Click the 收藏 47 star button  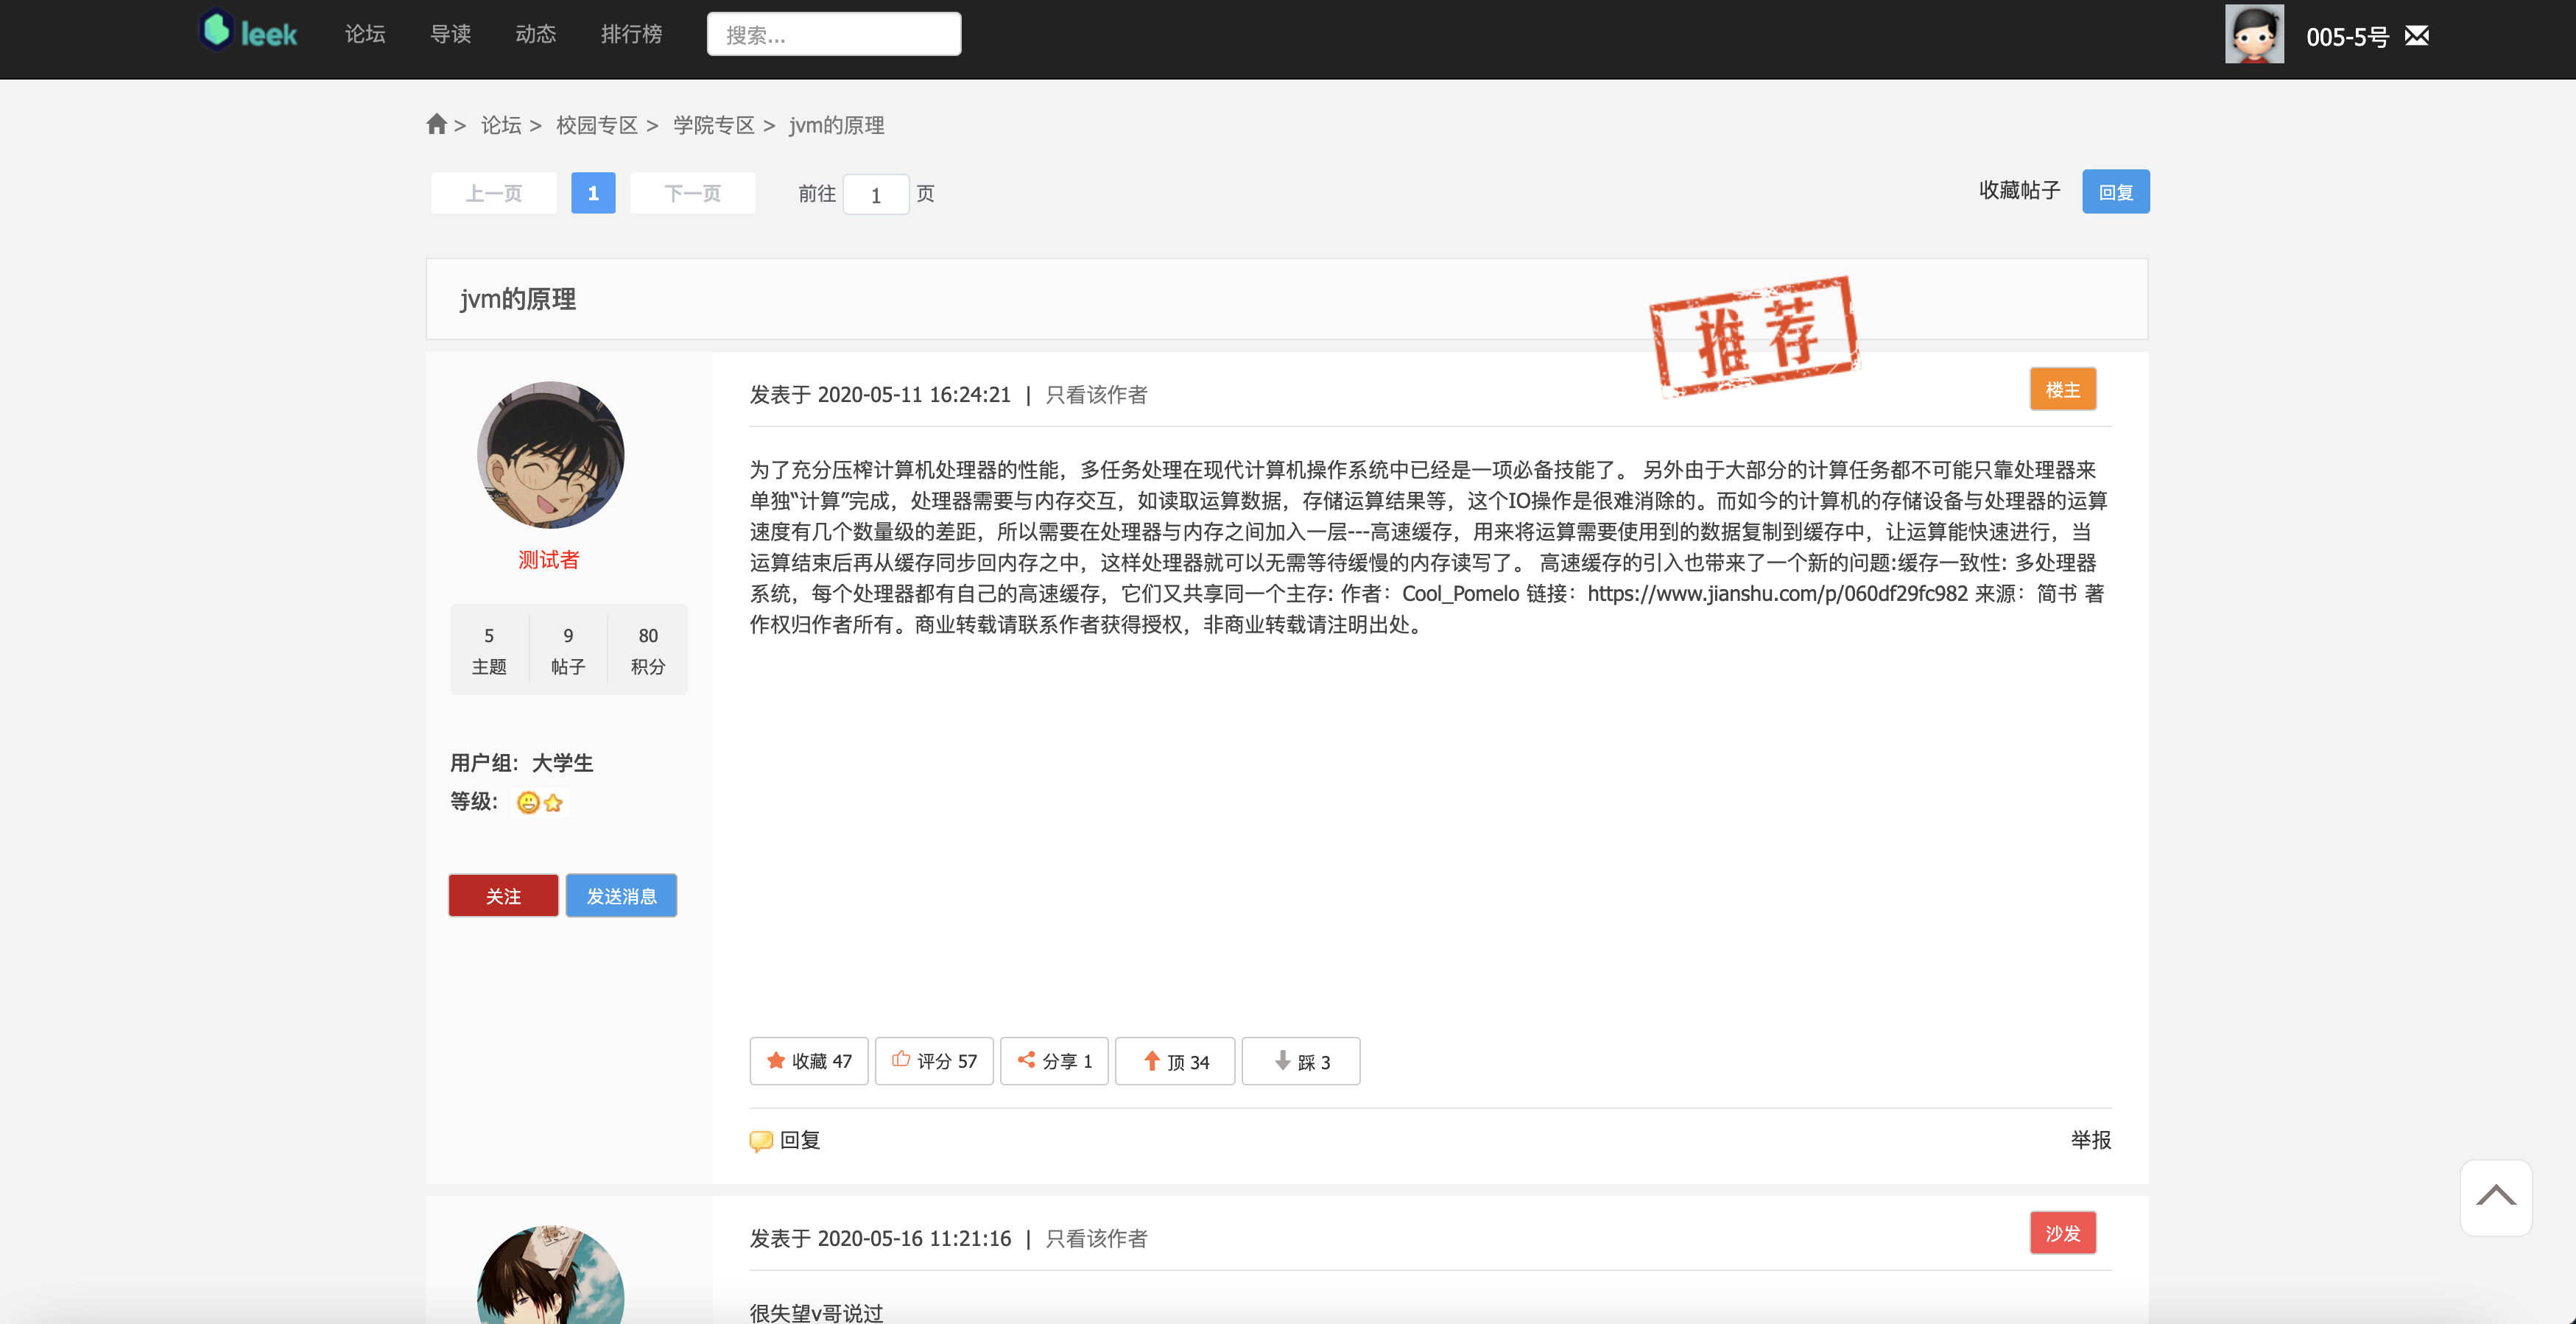[808, 1060]
